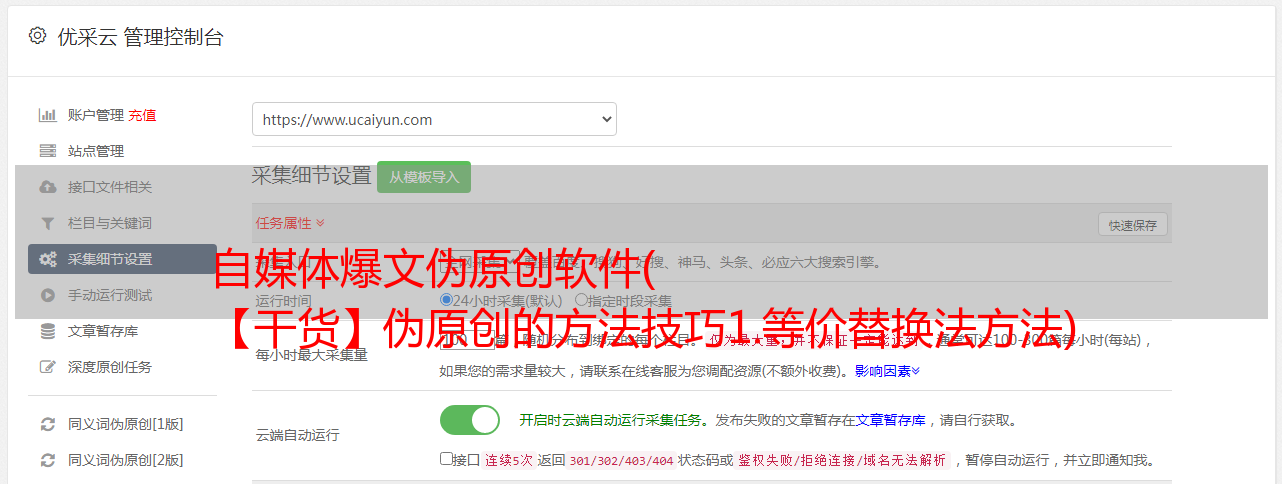Open 接口文件相关 sidebar item

click(x=110, y=187)
